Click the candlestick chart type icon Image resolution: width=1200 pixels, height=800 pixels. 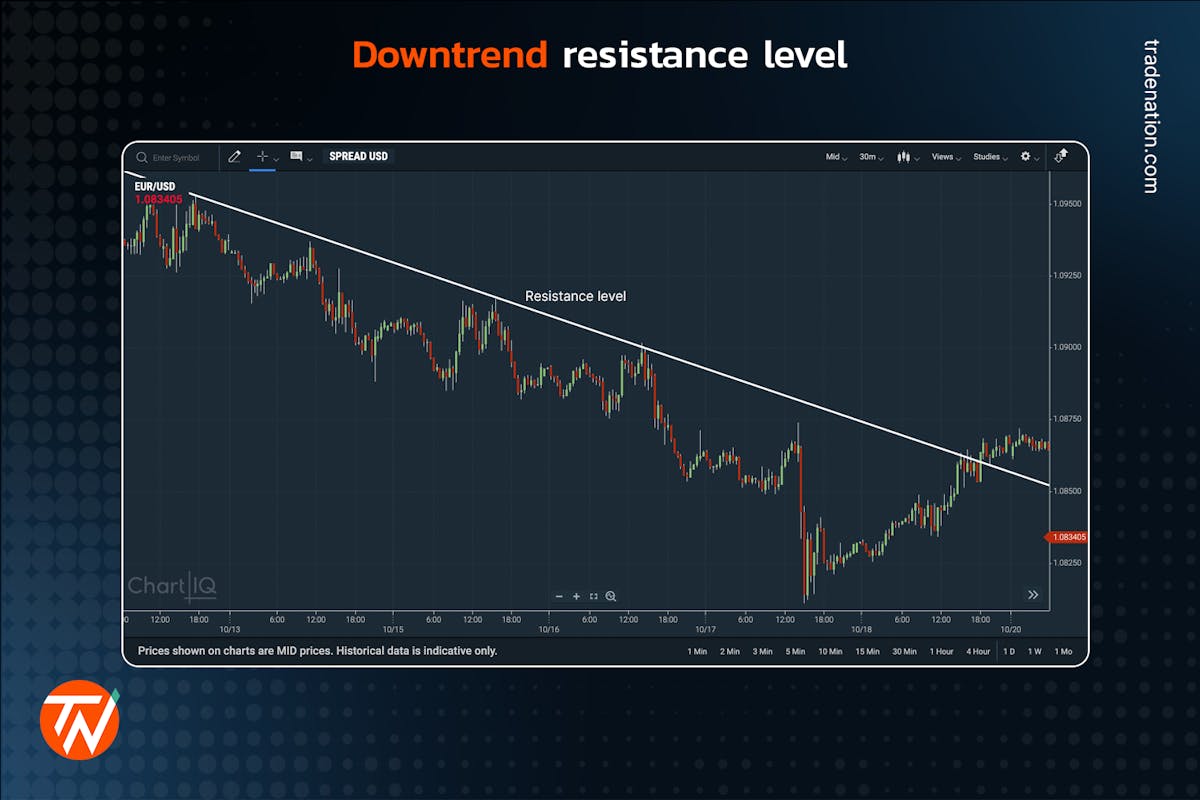click(x=903, y=157)
